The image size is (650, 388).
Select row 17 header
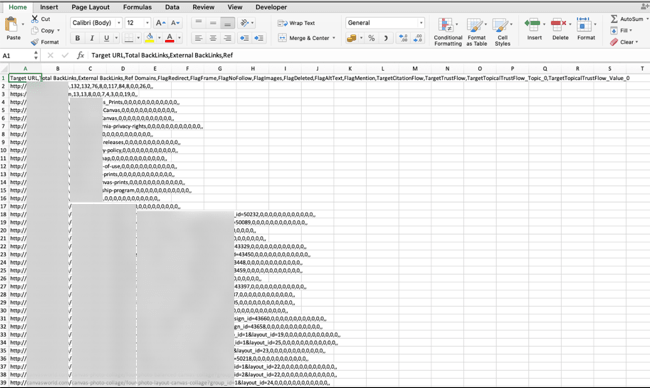point(4,206)
